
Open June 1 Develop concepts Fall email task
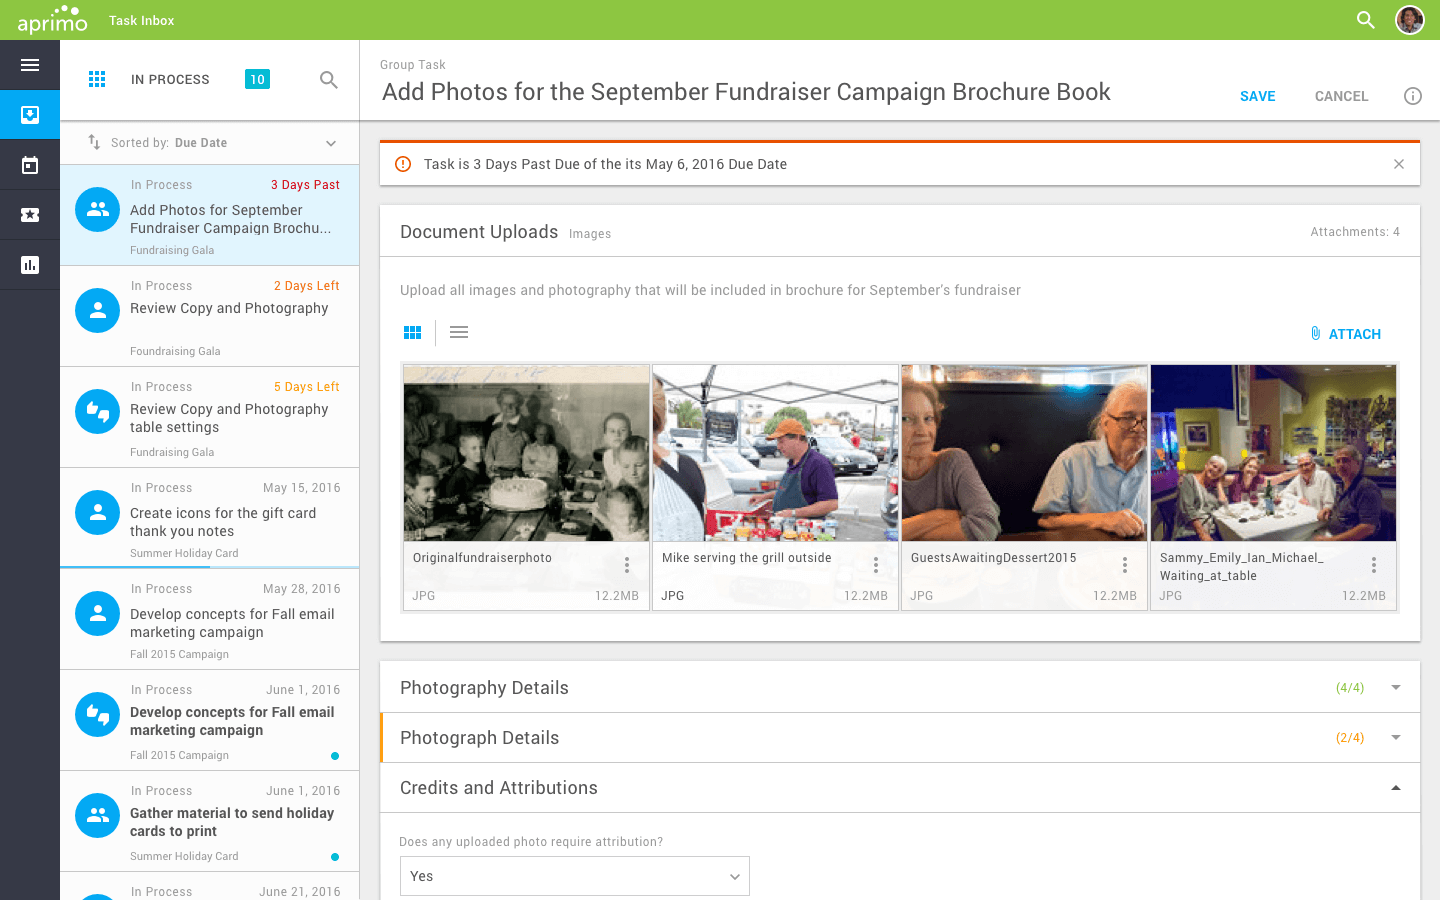pos(210,720)
